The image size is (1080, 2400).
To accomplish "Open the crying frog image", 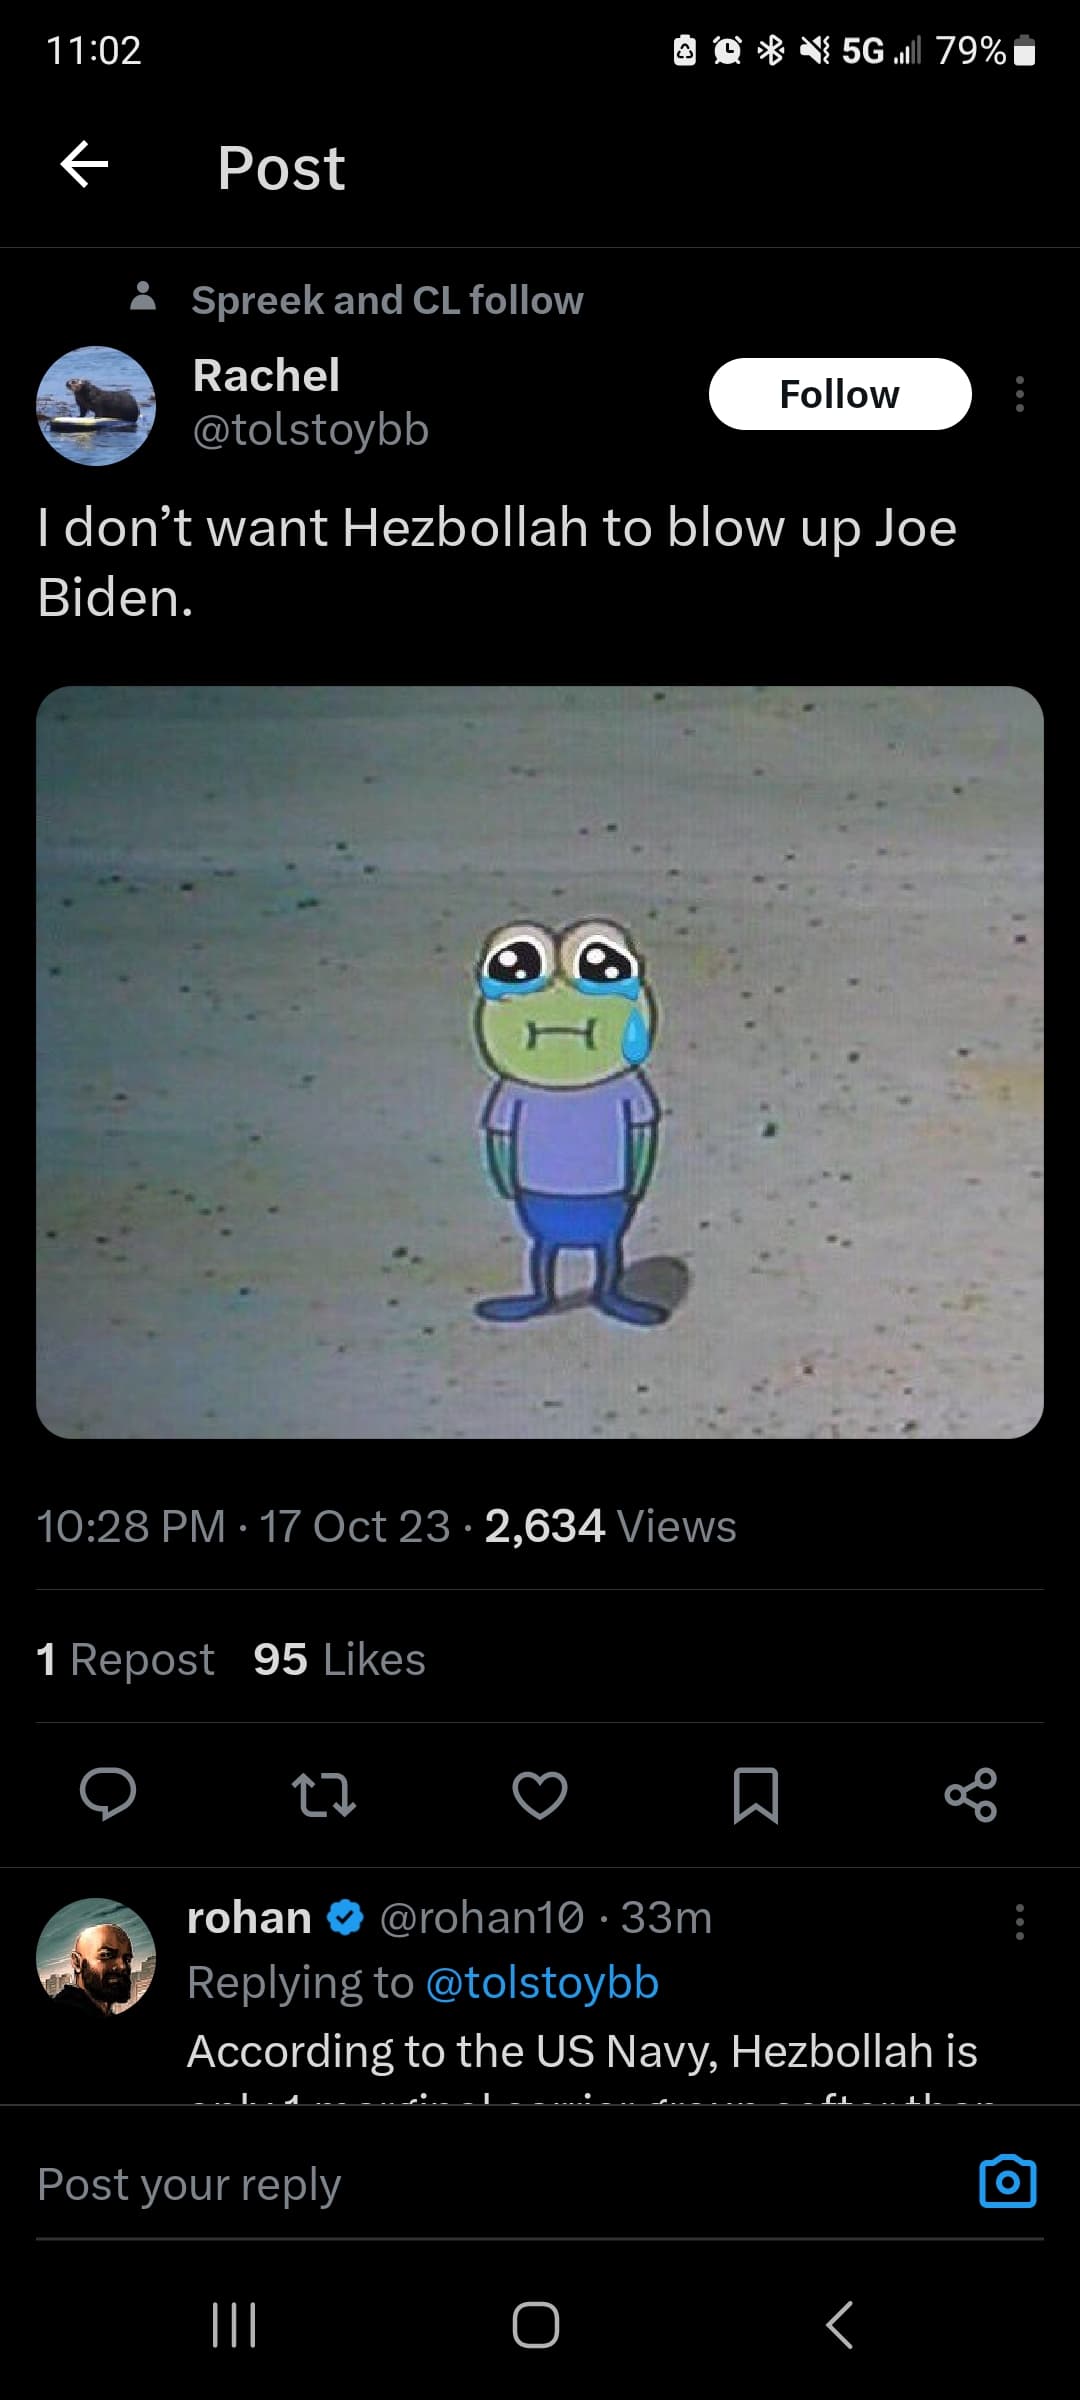I will pos(540,1062).
